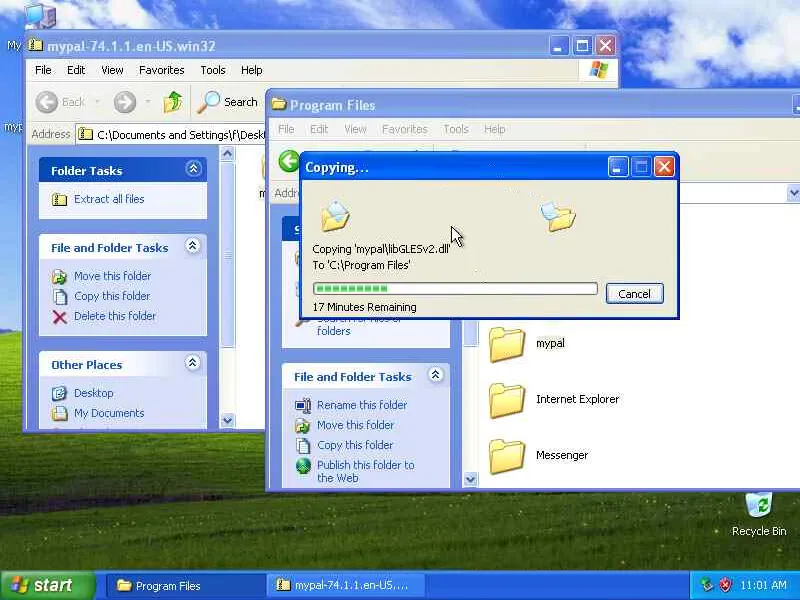Open View menu in Program Files window
The image size is (800, 600).
pyautogui.click(x=355, y=129)
